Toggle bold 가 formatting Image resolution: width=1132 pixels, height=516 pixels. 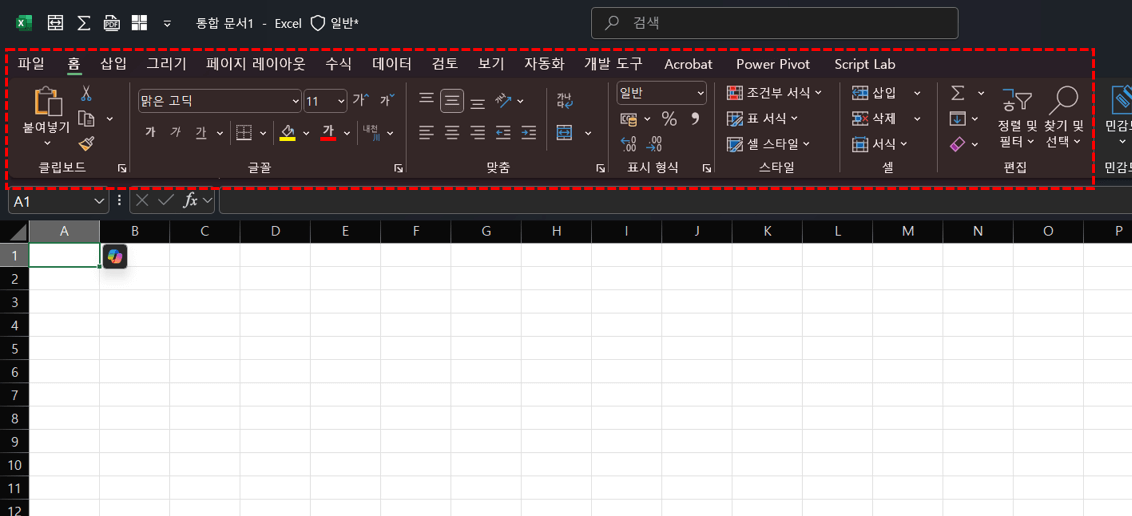150,133
